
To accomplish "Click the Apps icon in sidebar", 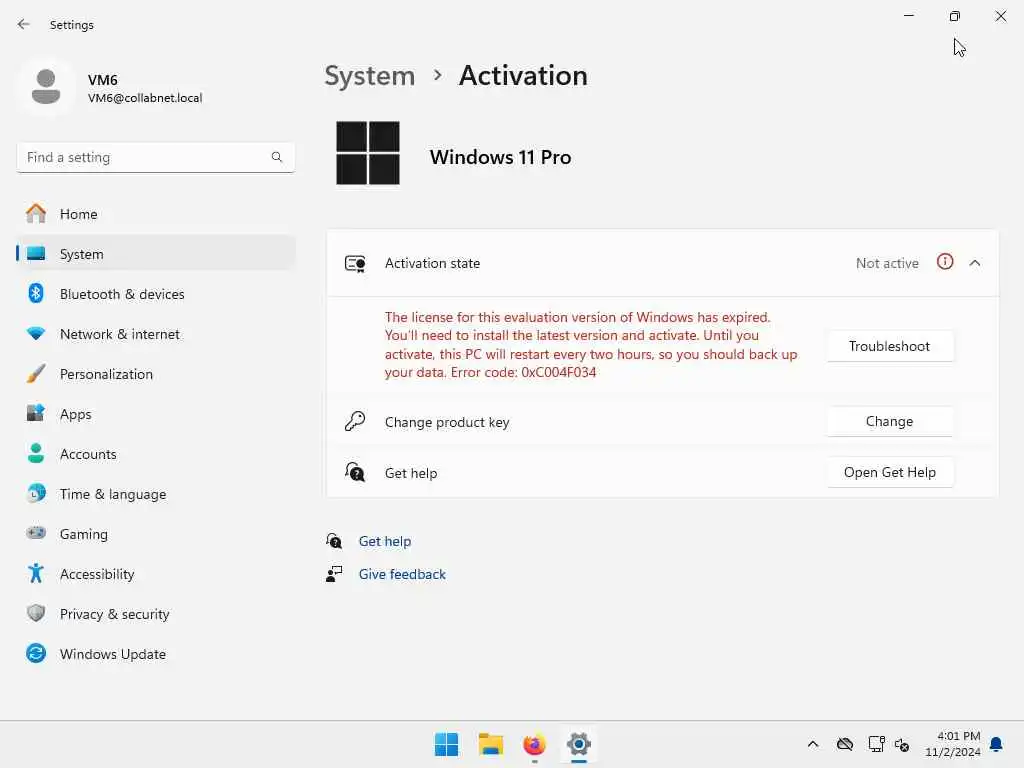I will point(36,413).
